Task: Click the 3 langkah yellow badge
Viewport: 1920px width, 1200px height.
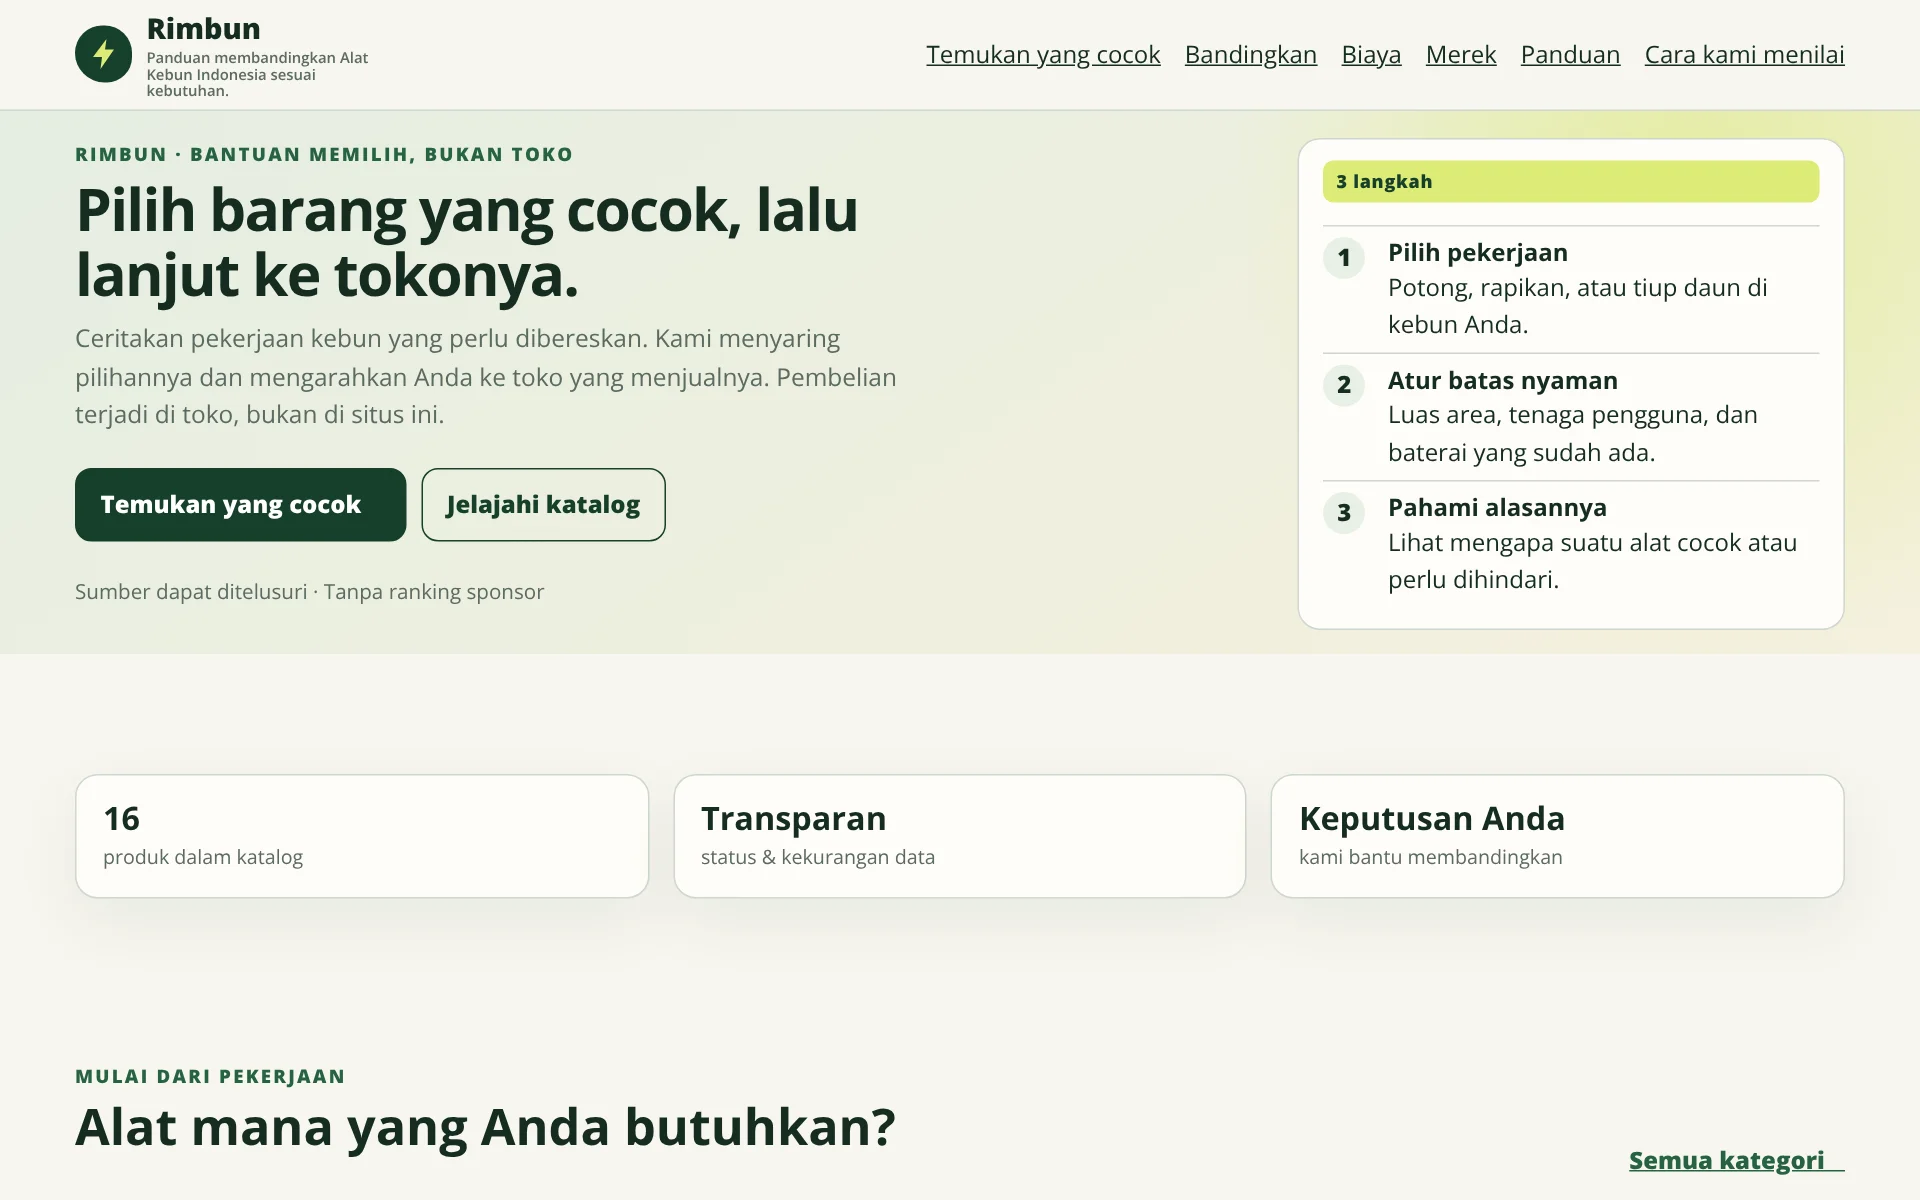Action: tap(1570, 181)
